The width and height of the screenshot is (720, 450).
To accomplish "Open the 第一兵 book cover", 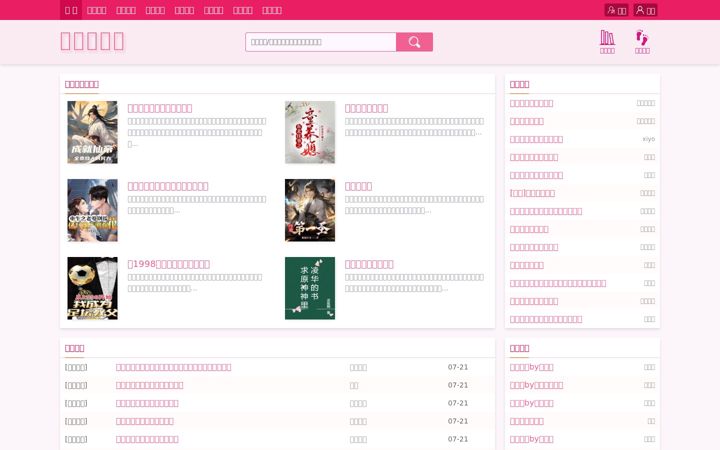I will 310,210.
